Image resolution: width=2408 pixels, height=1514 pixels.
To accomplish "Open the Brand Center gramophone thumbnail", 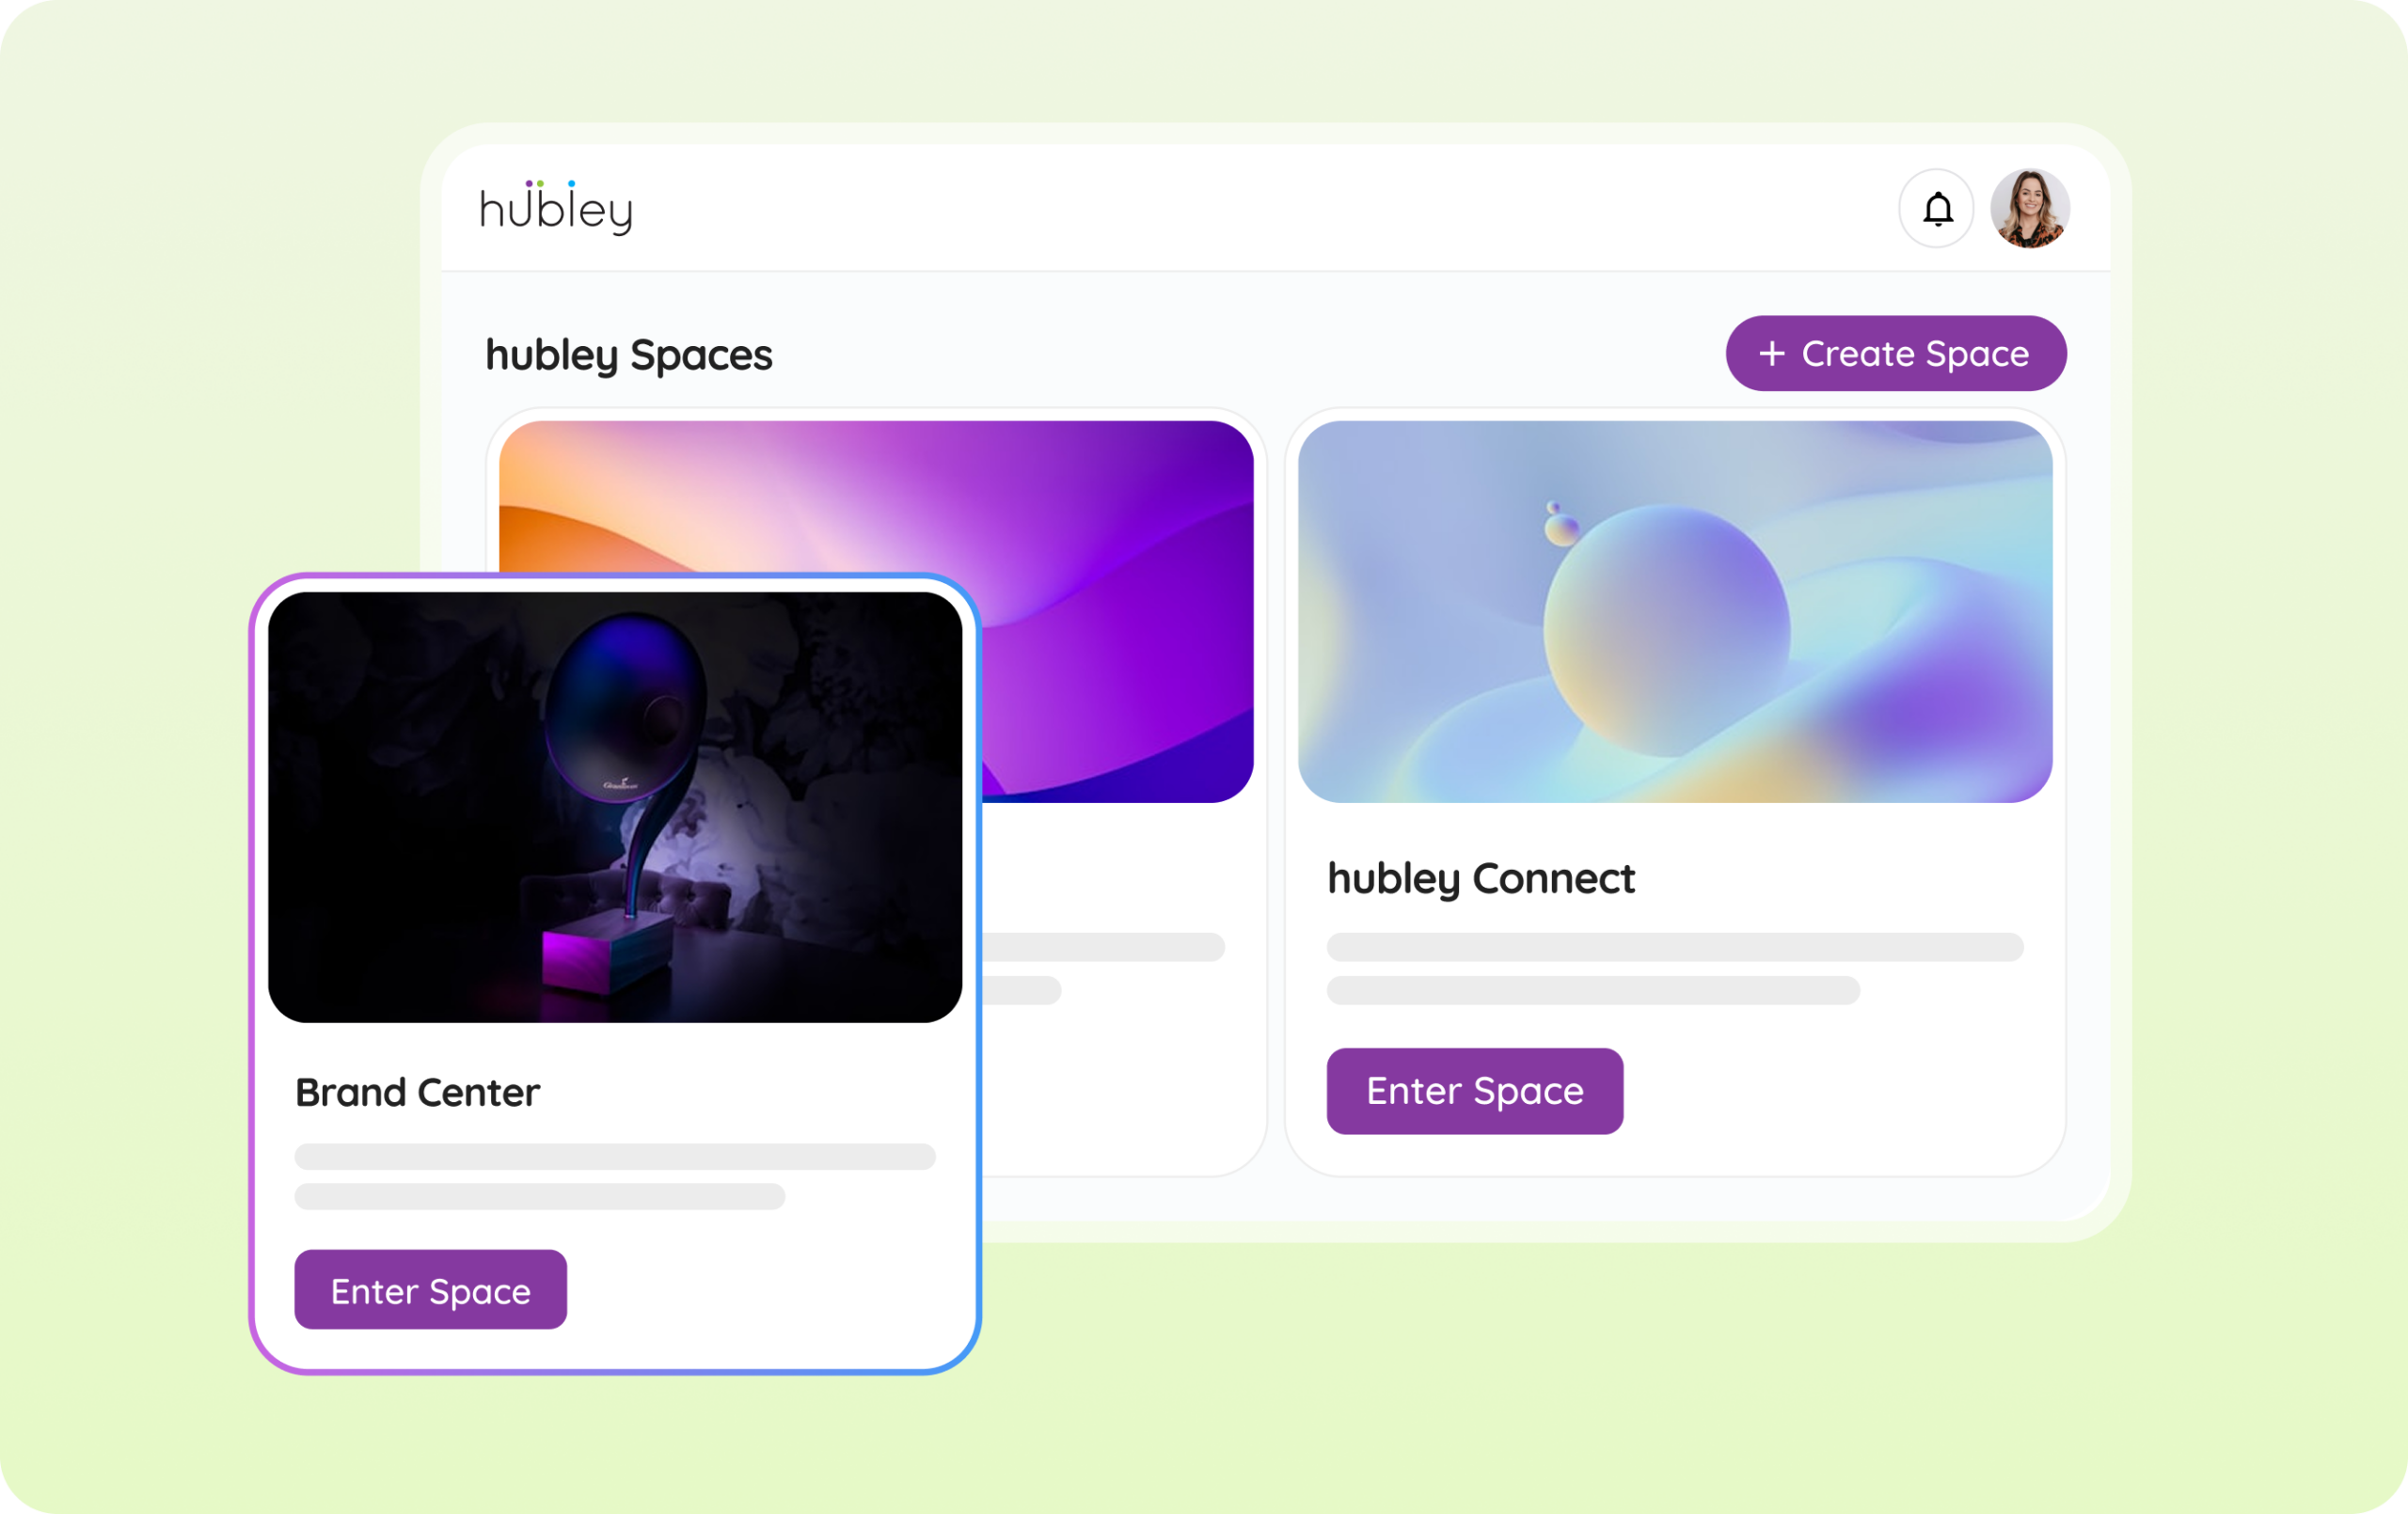I will 615,807.
